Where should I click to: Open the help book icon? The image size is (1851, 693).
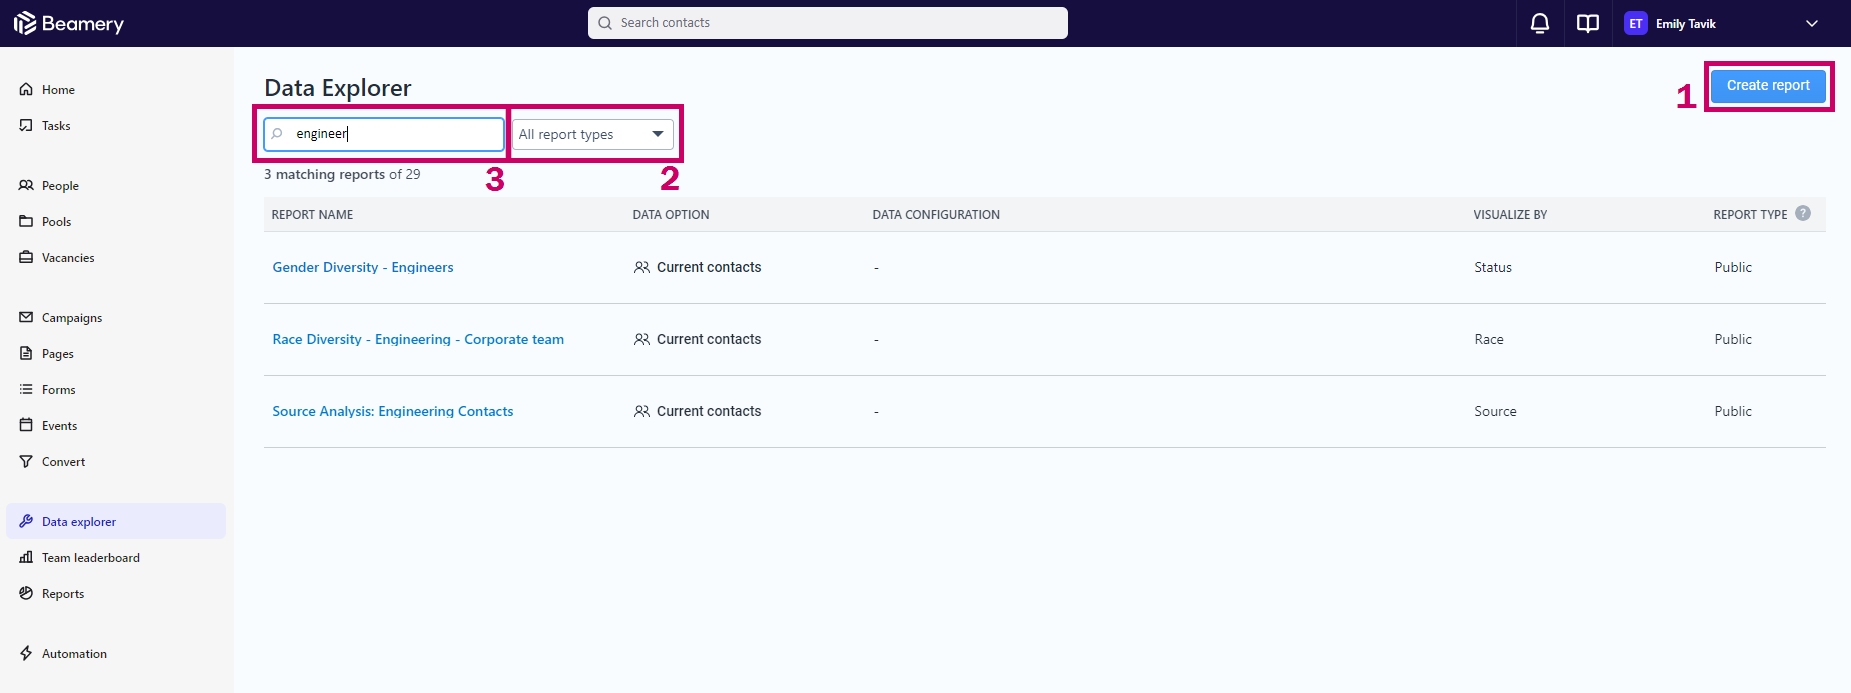coord(1588,23)
